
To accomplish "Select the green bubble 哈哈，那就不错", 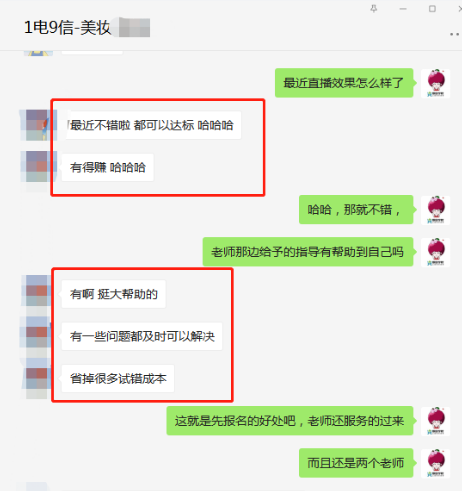I will pos(356,210).
